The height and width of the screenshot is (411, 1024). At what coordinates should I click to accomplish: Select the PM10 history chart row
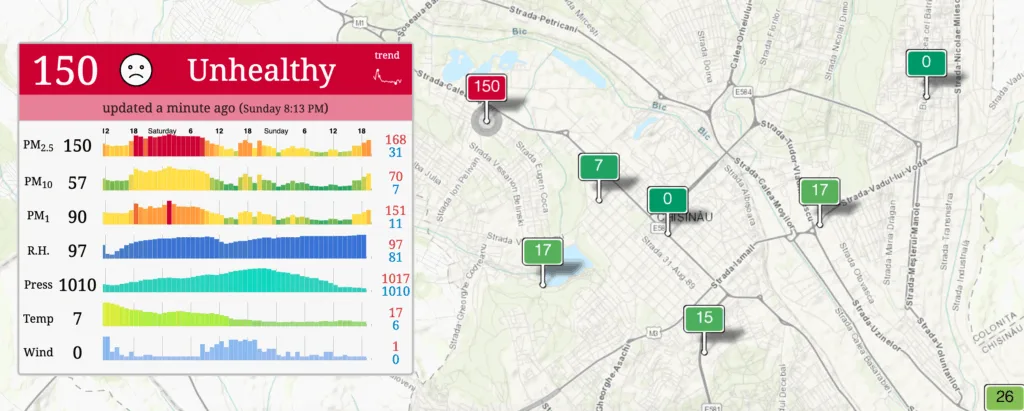[236, 181]
